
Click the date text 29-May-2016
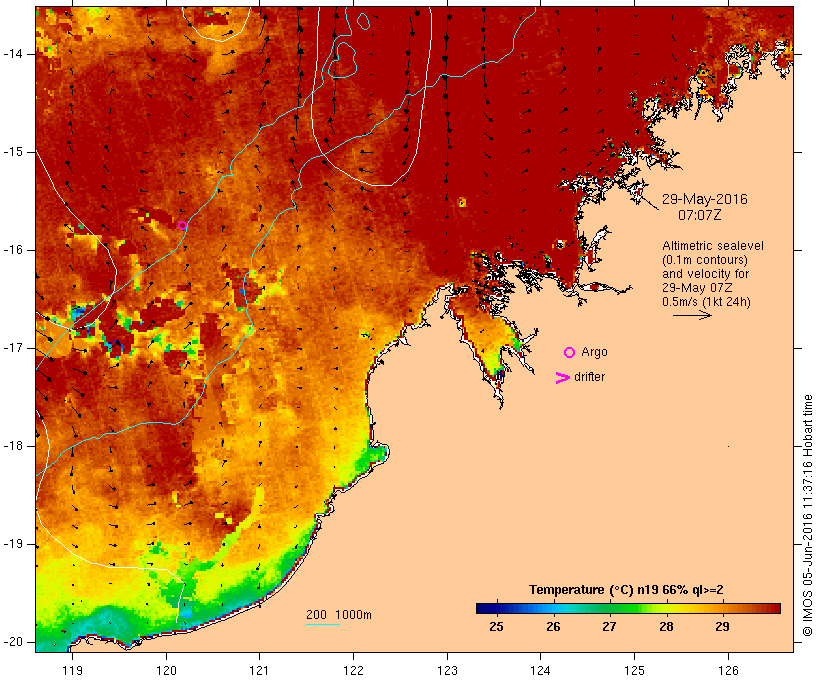704,199
